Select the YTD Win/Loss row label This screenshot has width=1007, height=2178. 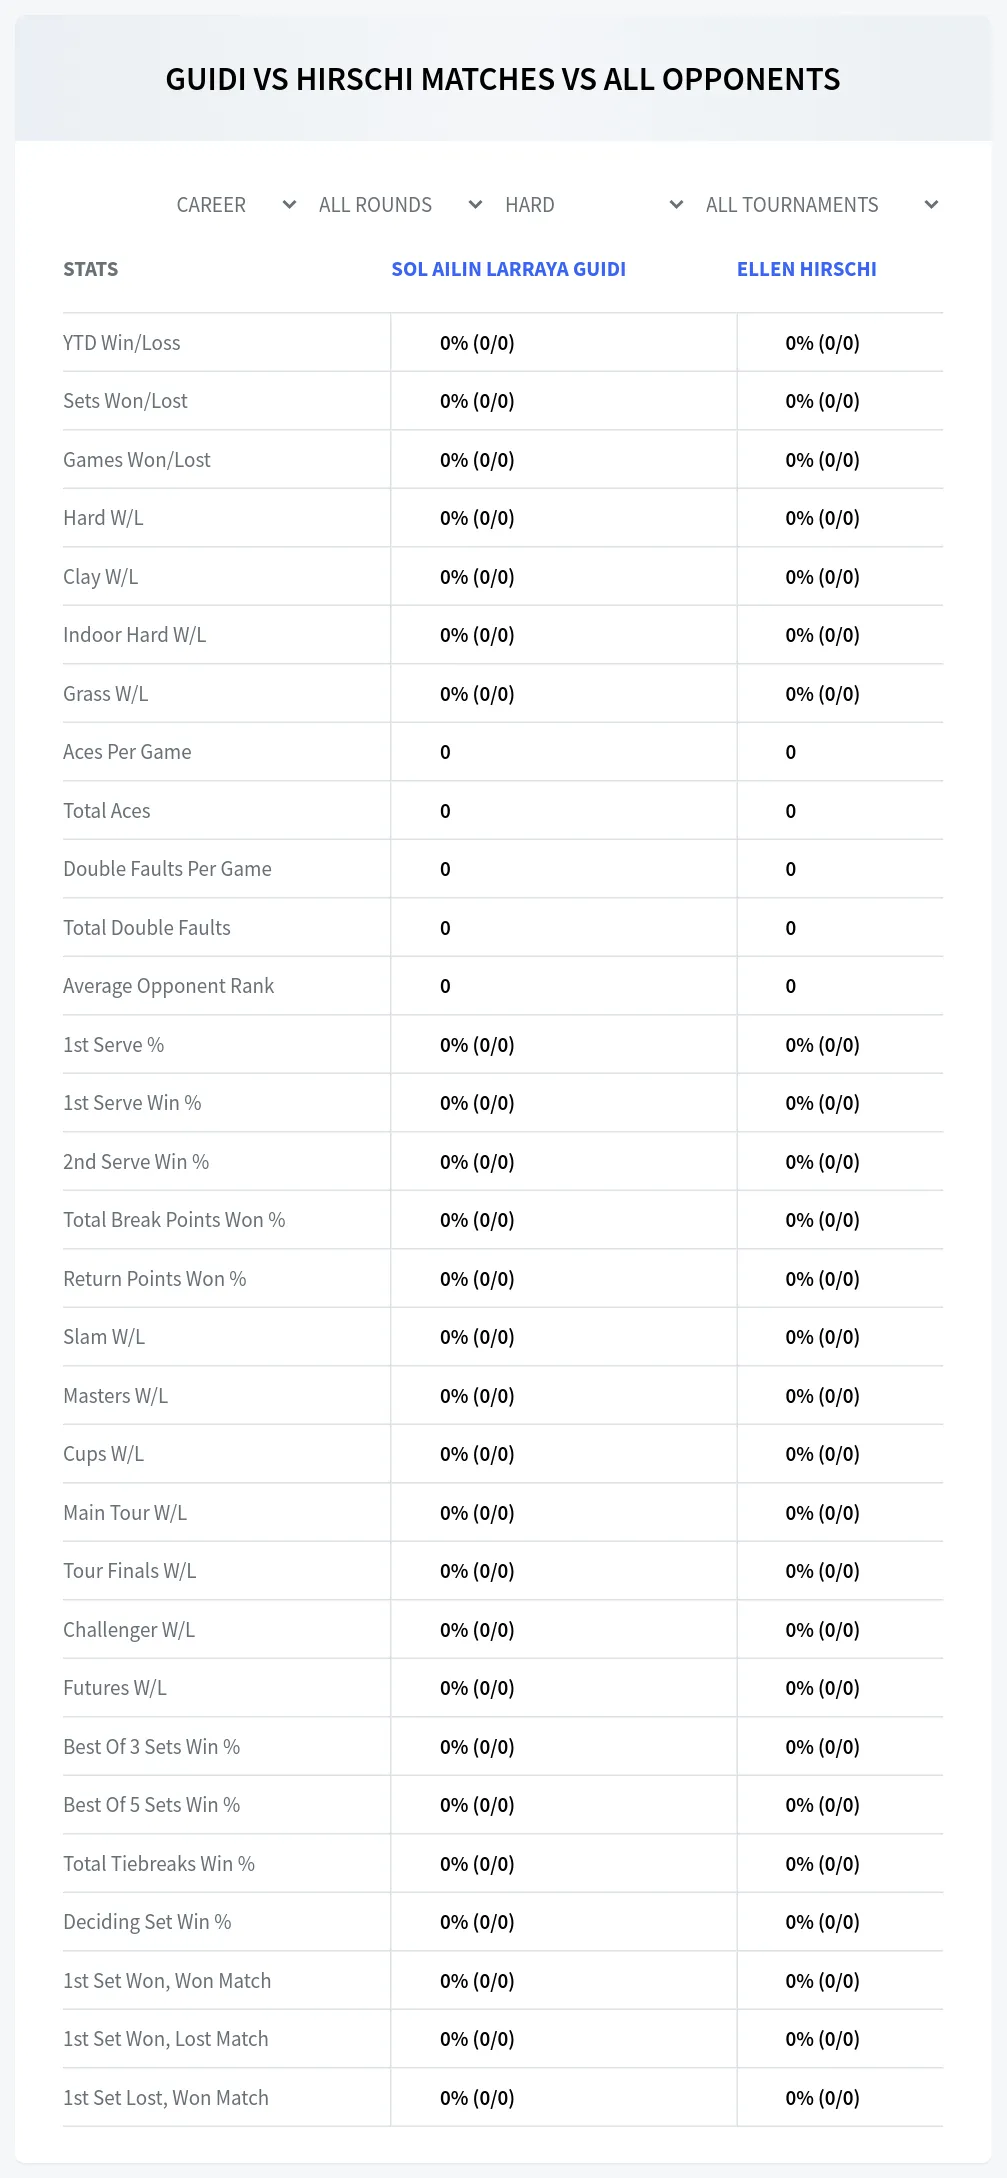122,343
